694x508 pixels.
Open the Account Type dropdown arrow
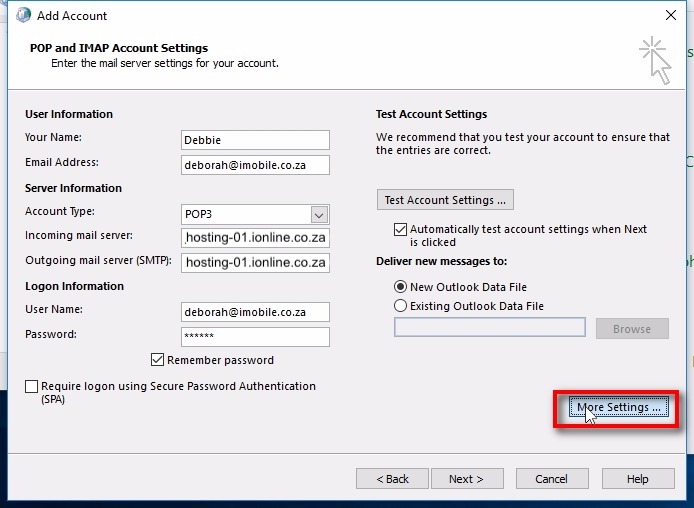click(x=319, y=215)
